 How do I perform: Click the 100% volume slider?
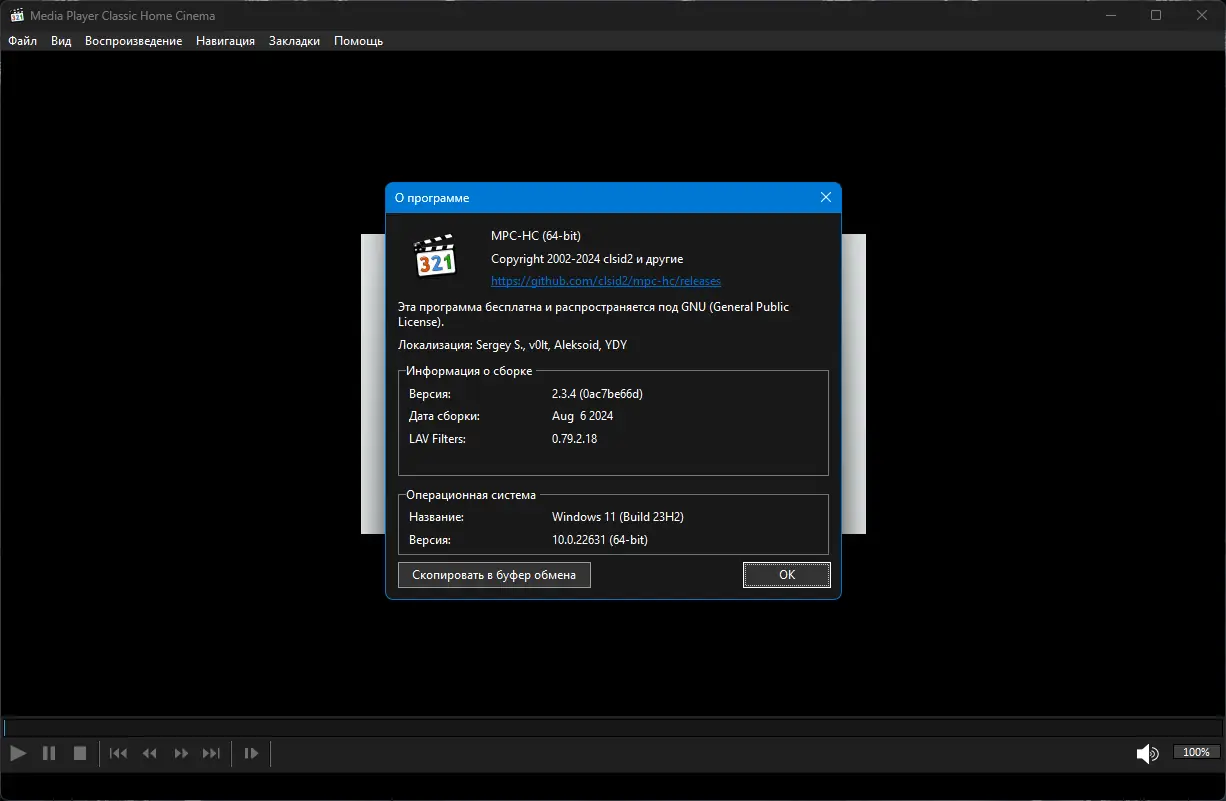click(1196, 753)
